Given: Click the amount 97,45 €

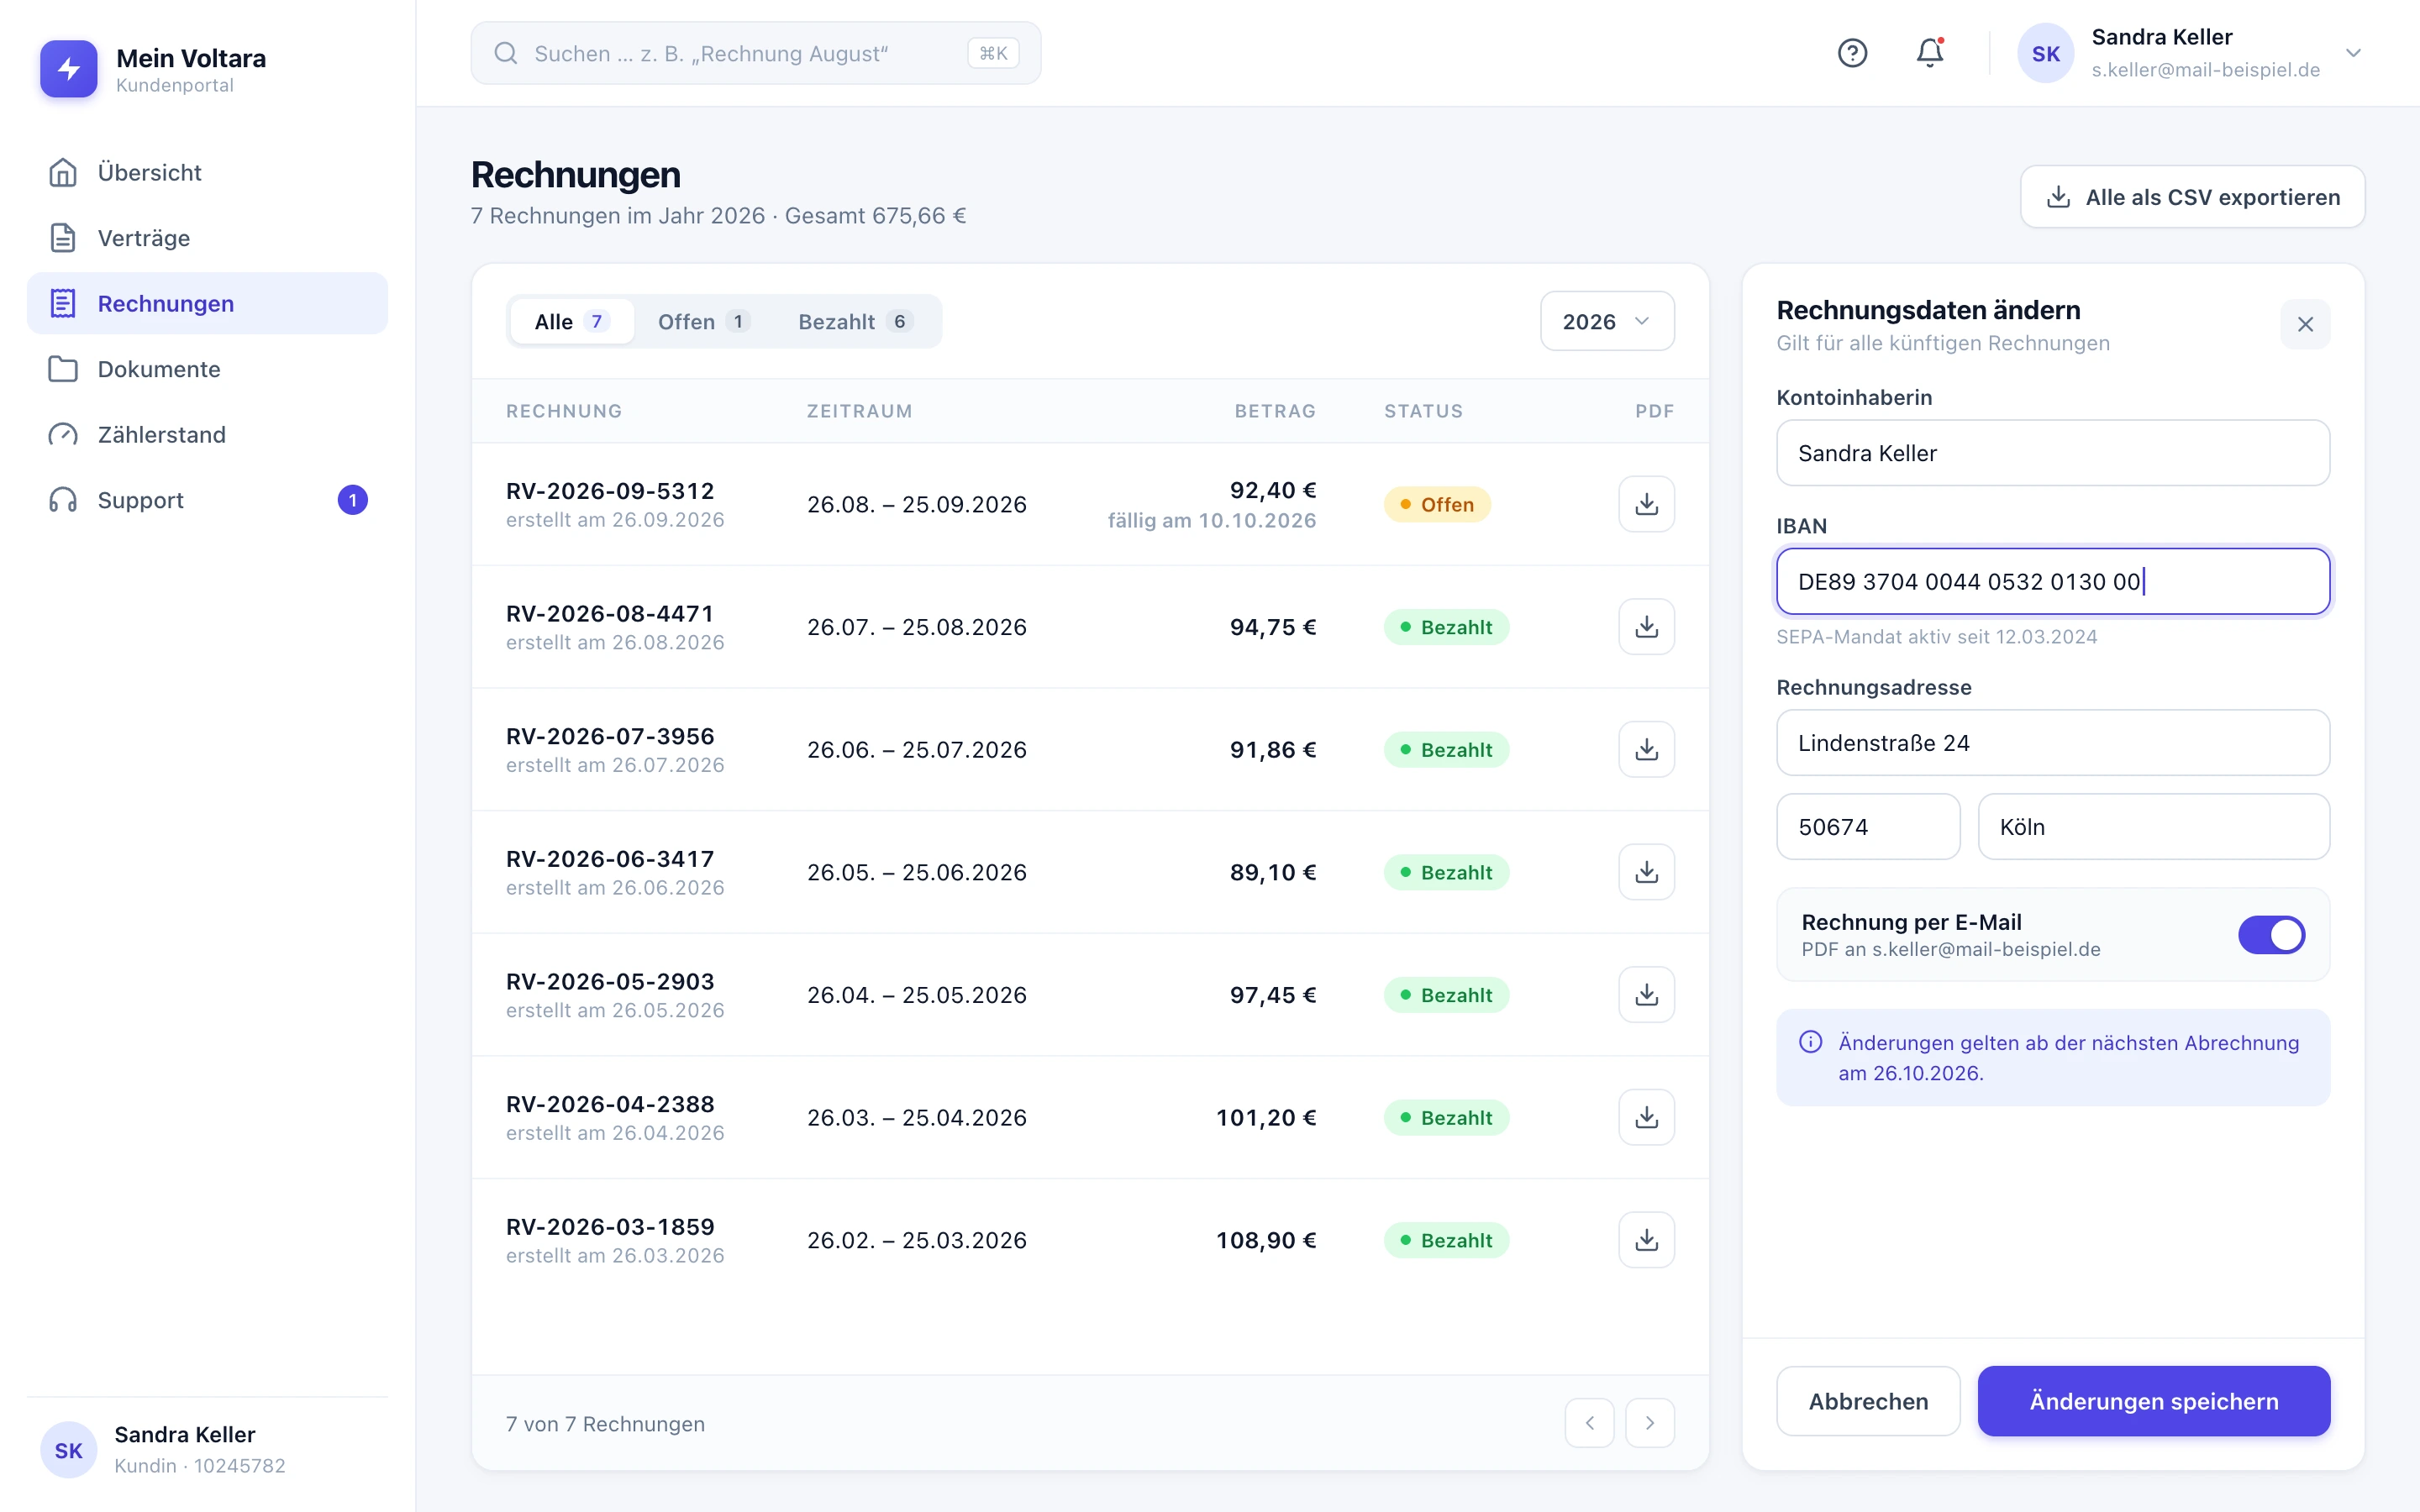Looking at the screenshot, I should [x=1273, y=995].
